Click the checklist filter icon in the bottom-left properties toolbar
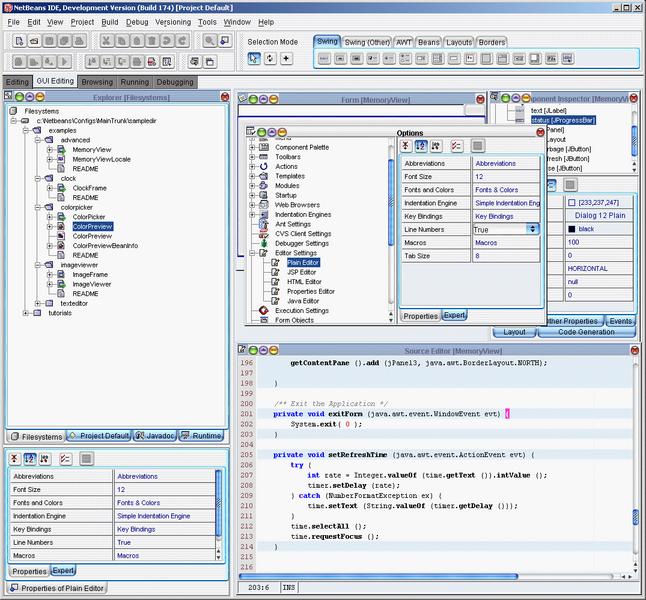Viewport: 646px width, 600px height. click(x=66, y=459)
